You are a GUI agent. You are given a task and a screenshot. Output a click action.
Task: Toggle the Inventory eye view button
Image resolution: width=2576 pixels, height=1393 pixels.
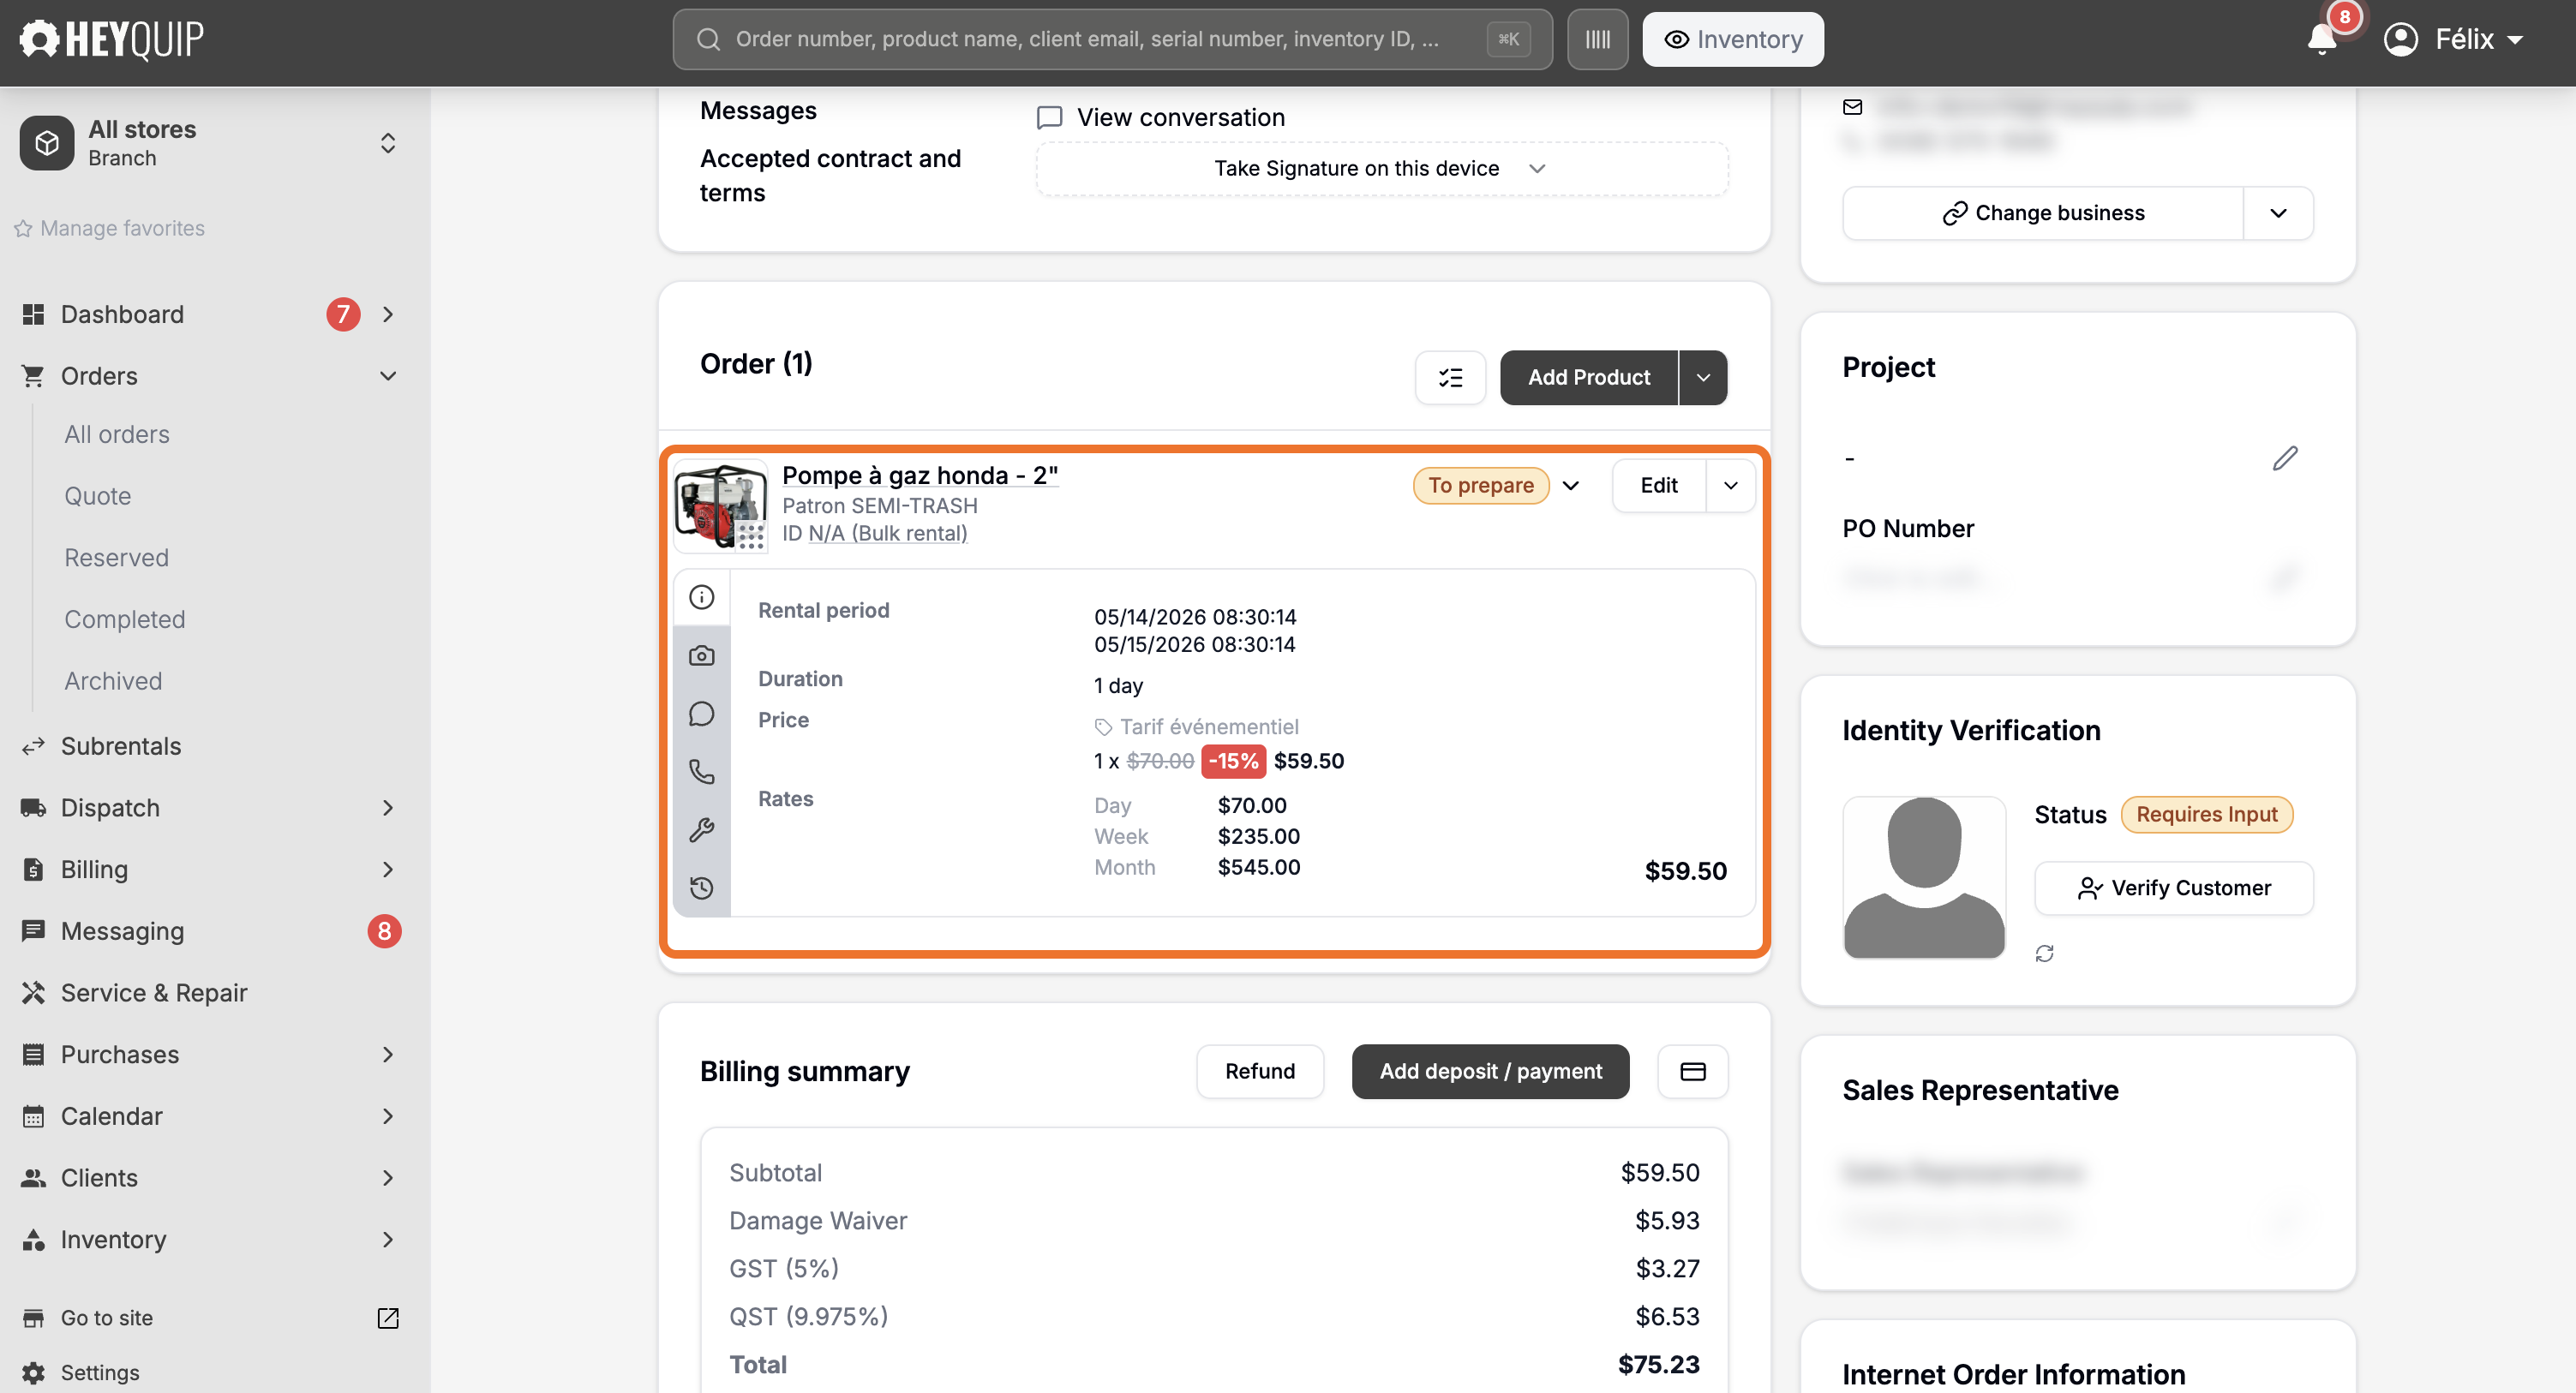tap(1732, 39)
